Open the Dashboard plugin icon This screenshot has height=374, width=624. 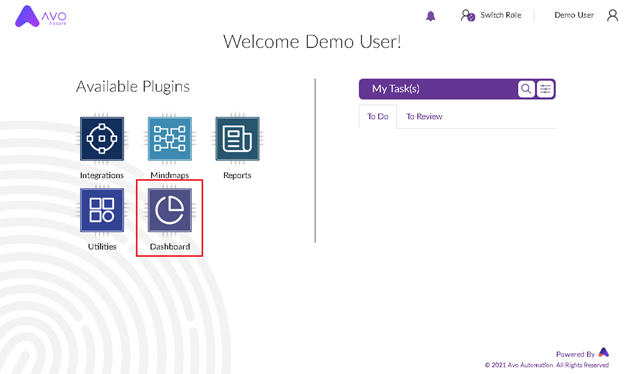170,210
